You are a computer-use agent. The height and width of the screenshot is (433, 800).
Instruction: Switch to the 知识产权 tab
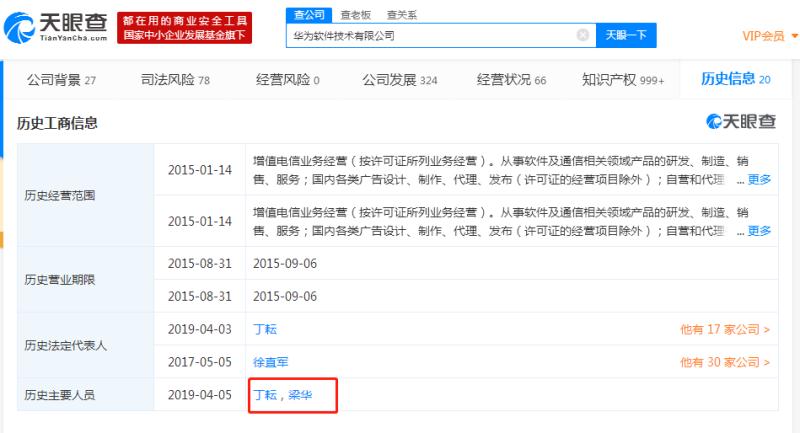(623, 80)
